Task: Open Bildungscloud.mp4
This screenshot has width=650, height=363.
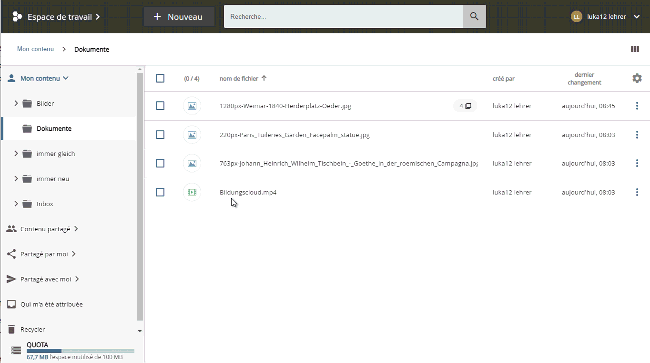Action: click(248, 192)
